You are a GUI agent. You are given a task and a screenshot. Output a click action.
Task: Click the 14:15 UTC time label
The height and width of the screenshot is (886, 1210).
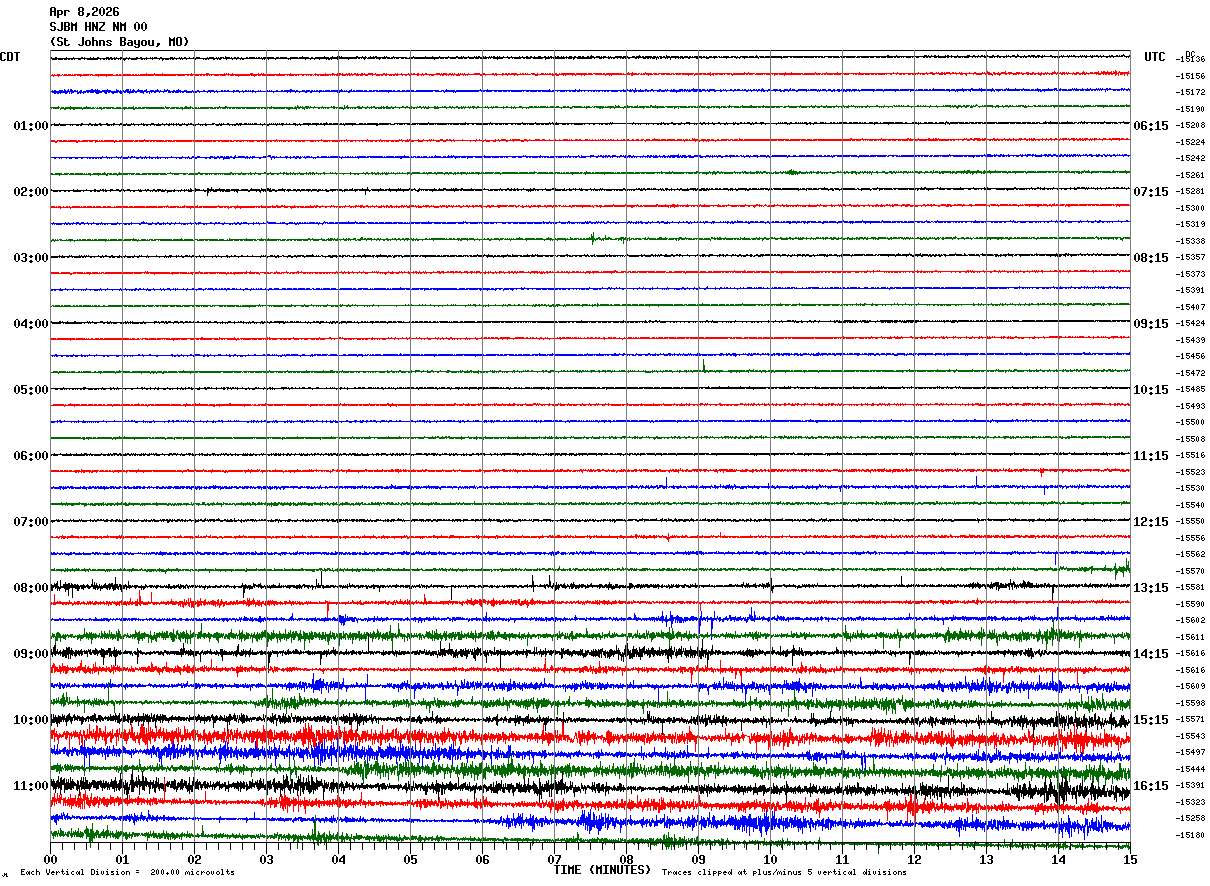(1151, 654)
